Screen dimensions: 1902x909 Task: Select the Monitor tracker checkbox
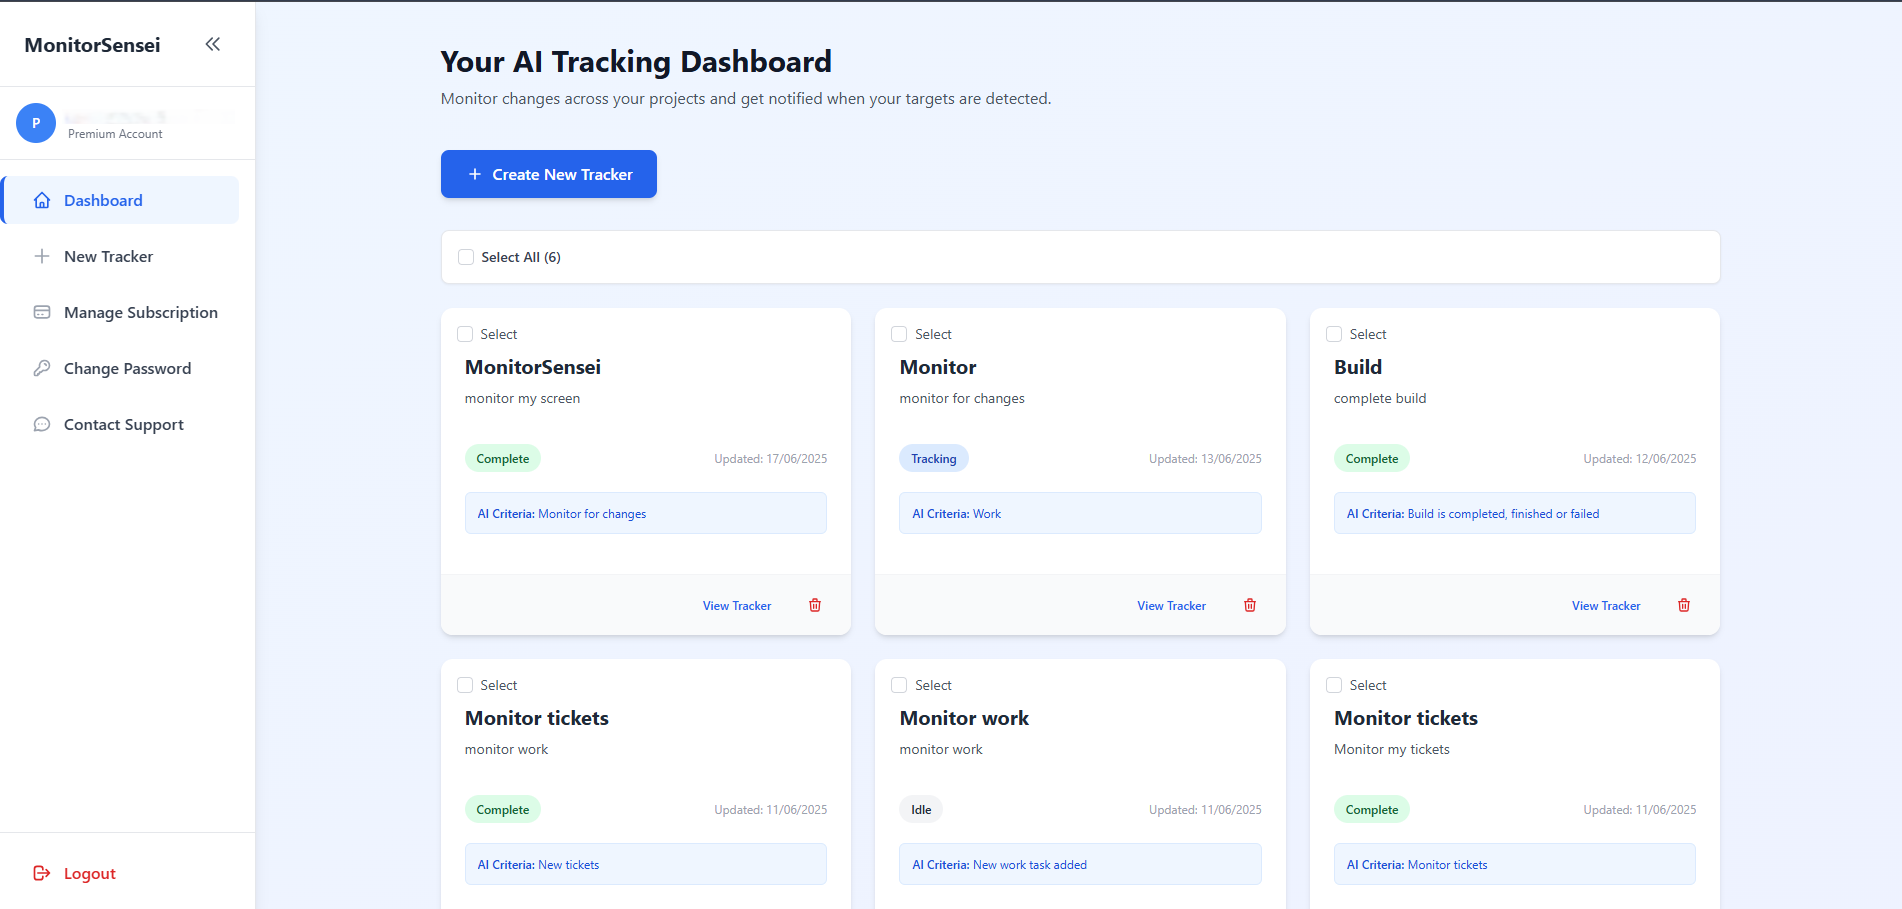coord(899,334)
